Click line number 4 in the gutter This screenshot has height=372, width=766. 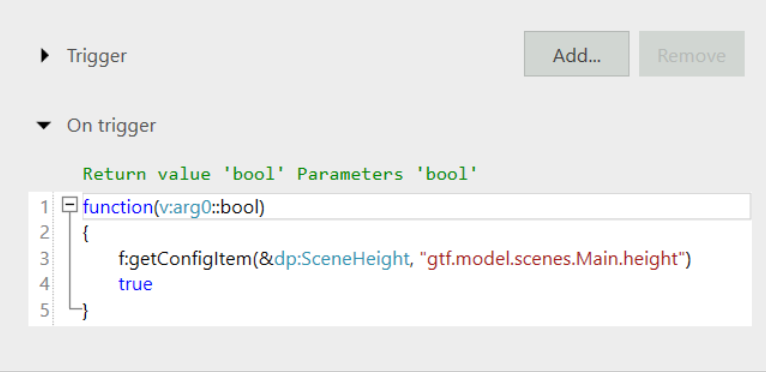coord(44,284)
